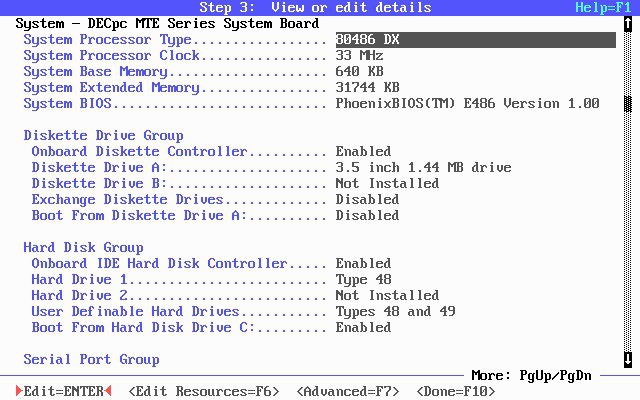Click the scrollbar thumb block
The image size is (640, 400).
point(628,104)
